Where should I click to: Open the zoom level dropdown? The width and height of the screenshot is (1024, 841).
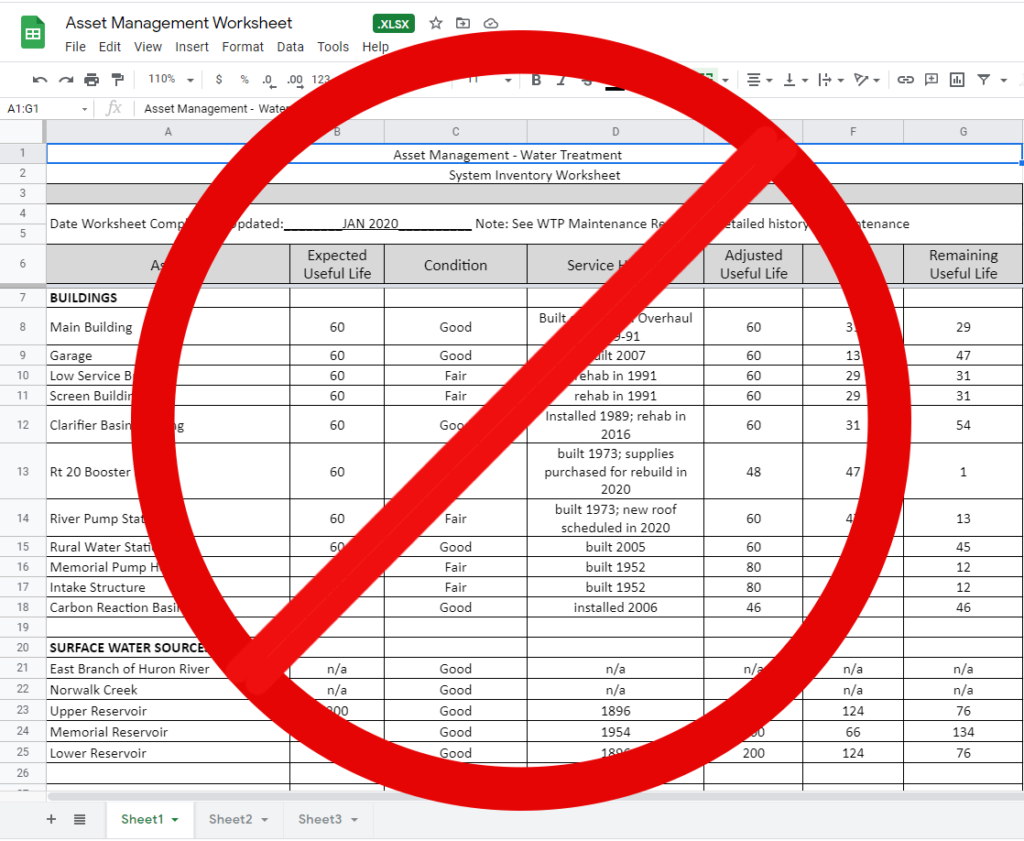pyautogui.click(x=170, y=78)
